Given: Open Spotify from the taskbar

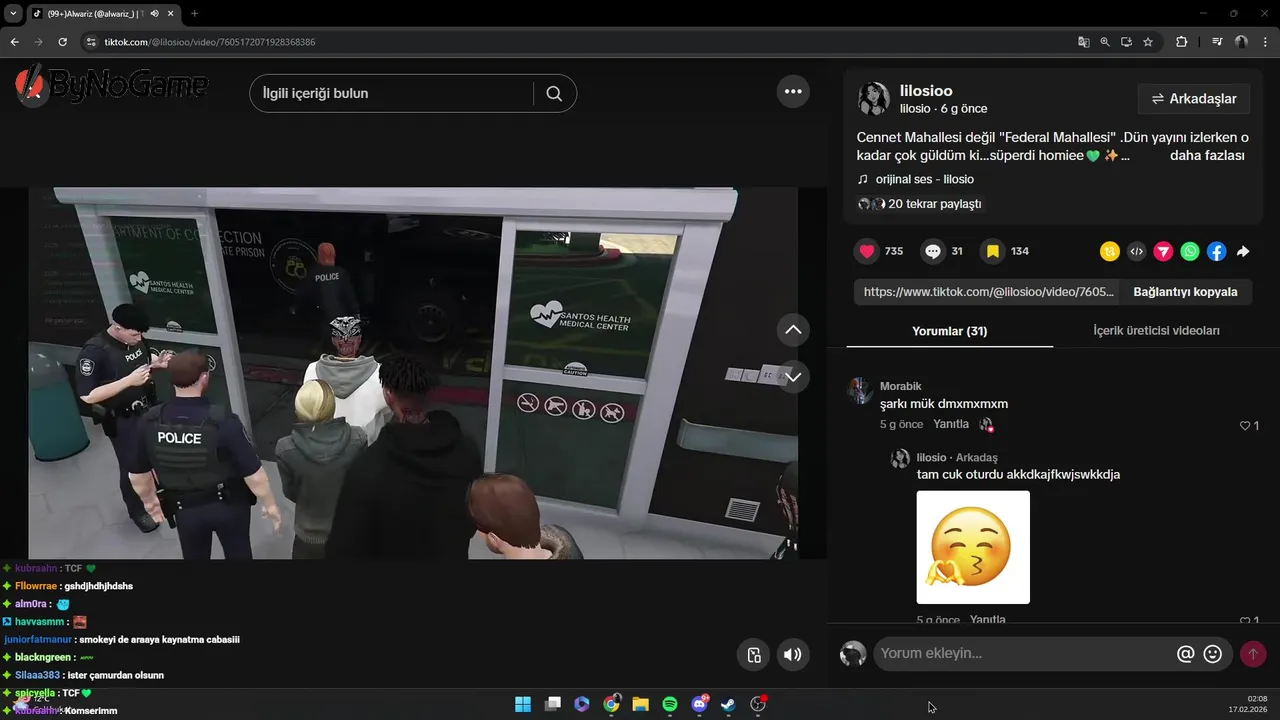Looking at the screenshot, I should [670, 704].
